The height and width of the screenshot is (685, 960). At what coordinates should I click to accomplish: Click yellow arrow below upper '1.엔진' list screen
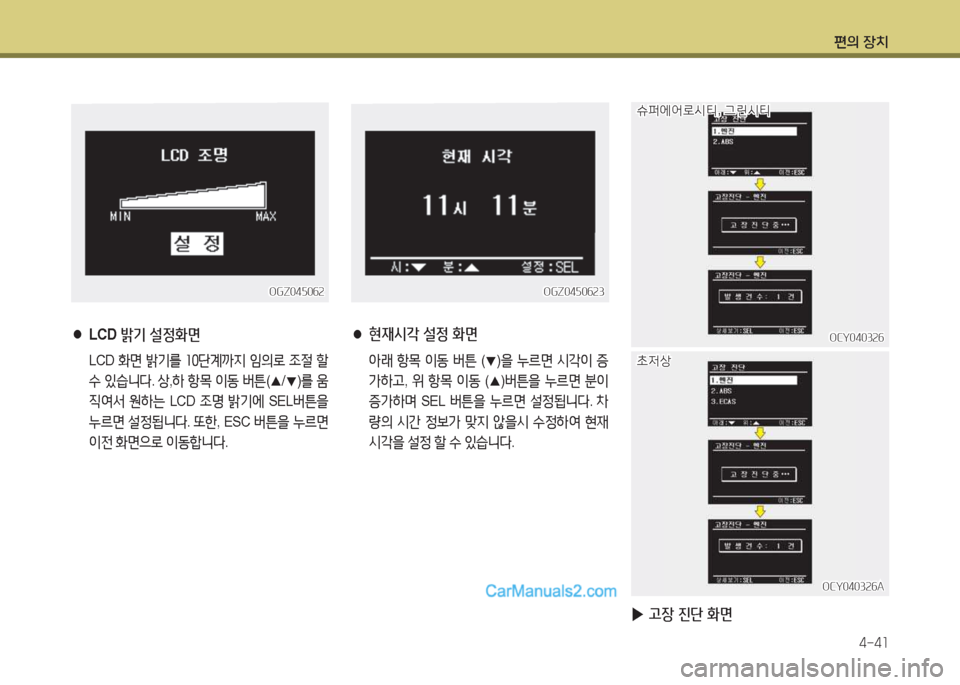pos(760,184)
